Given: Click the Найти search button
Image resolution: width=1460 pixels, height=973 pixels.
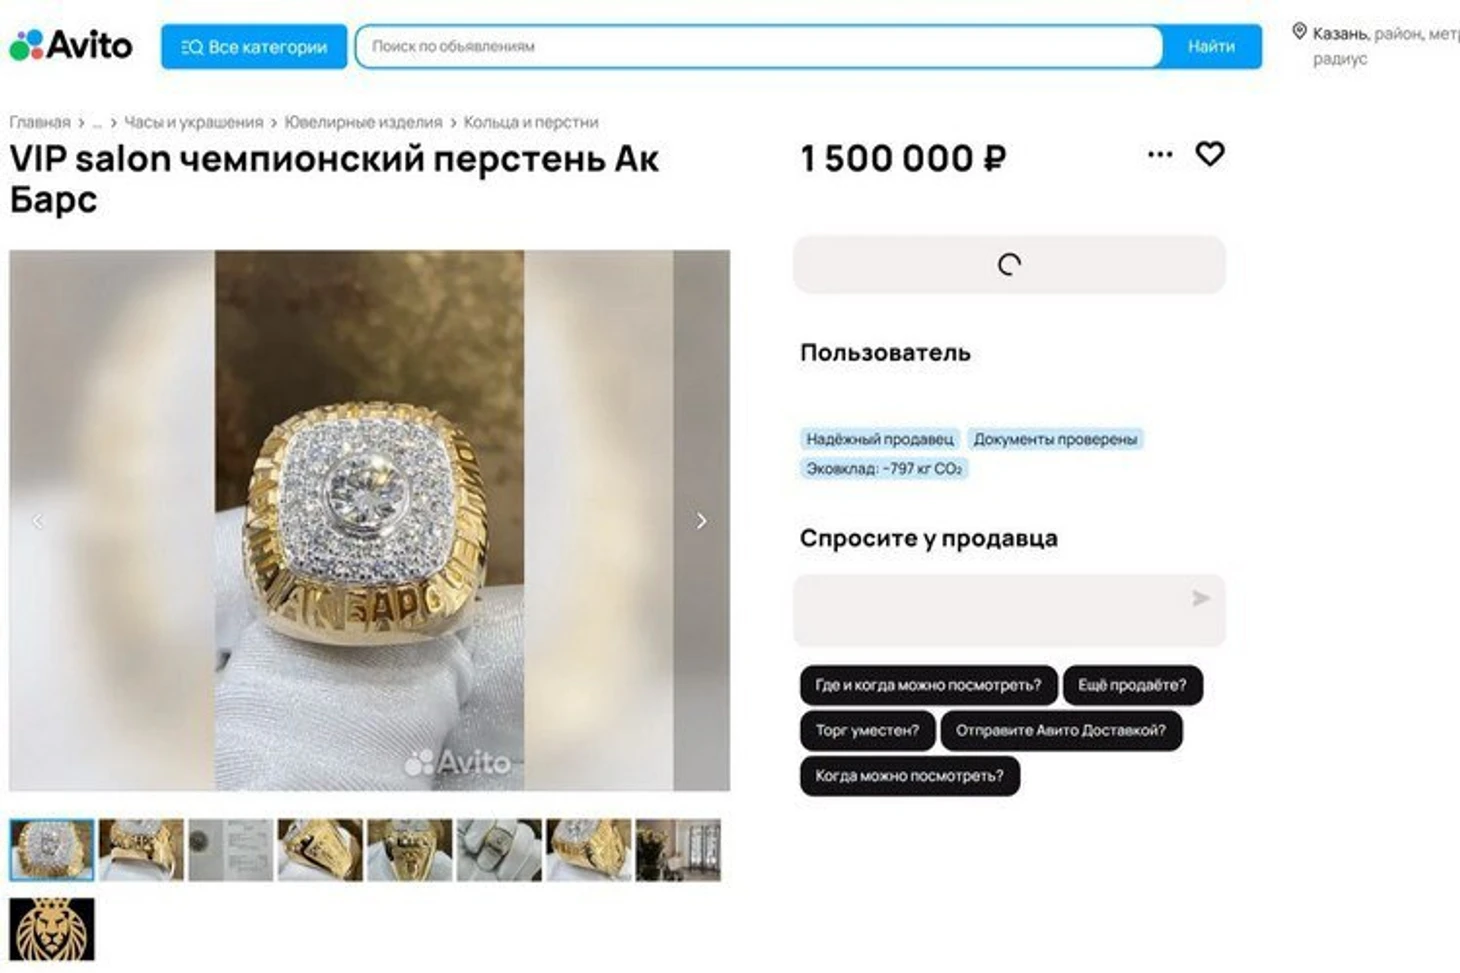Looking at the screenshot, I should pos(1211,46).
